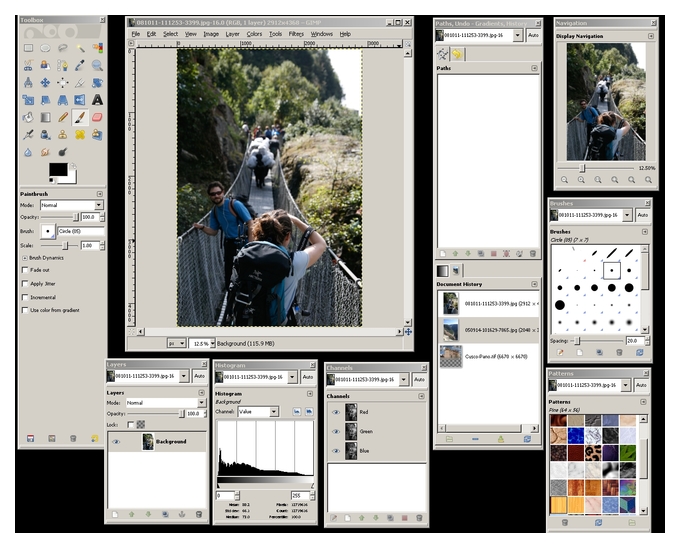
Task: Toggle visibility of the Blue channel
Action: (336, 451)
